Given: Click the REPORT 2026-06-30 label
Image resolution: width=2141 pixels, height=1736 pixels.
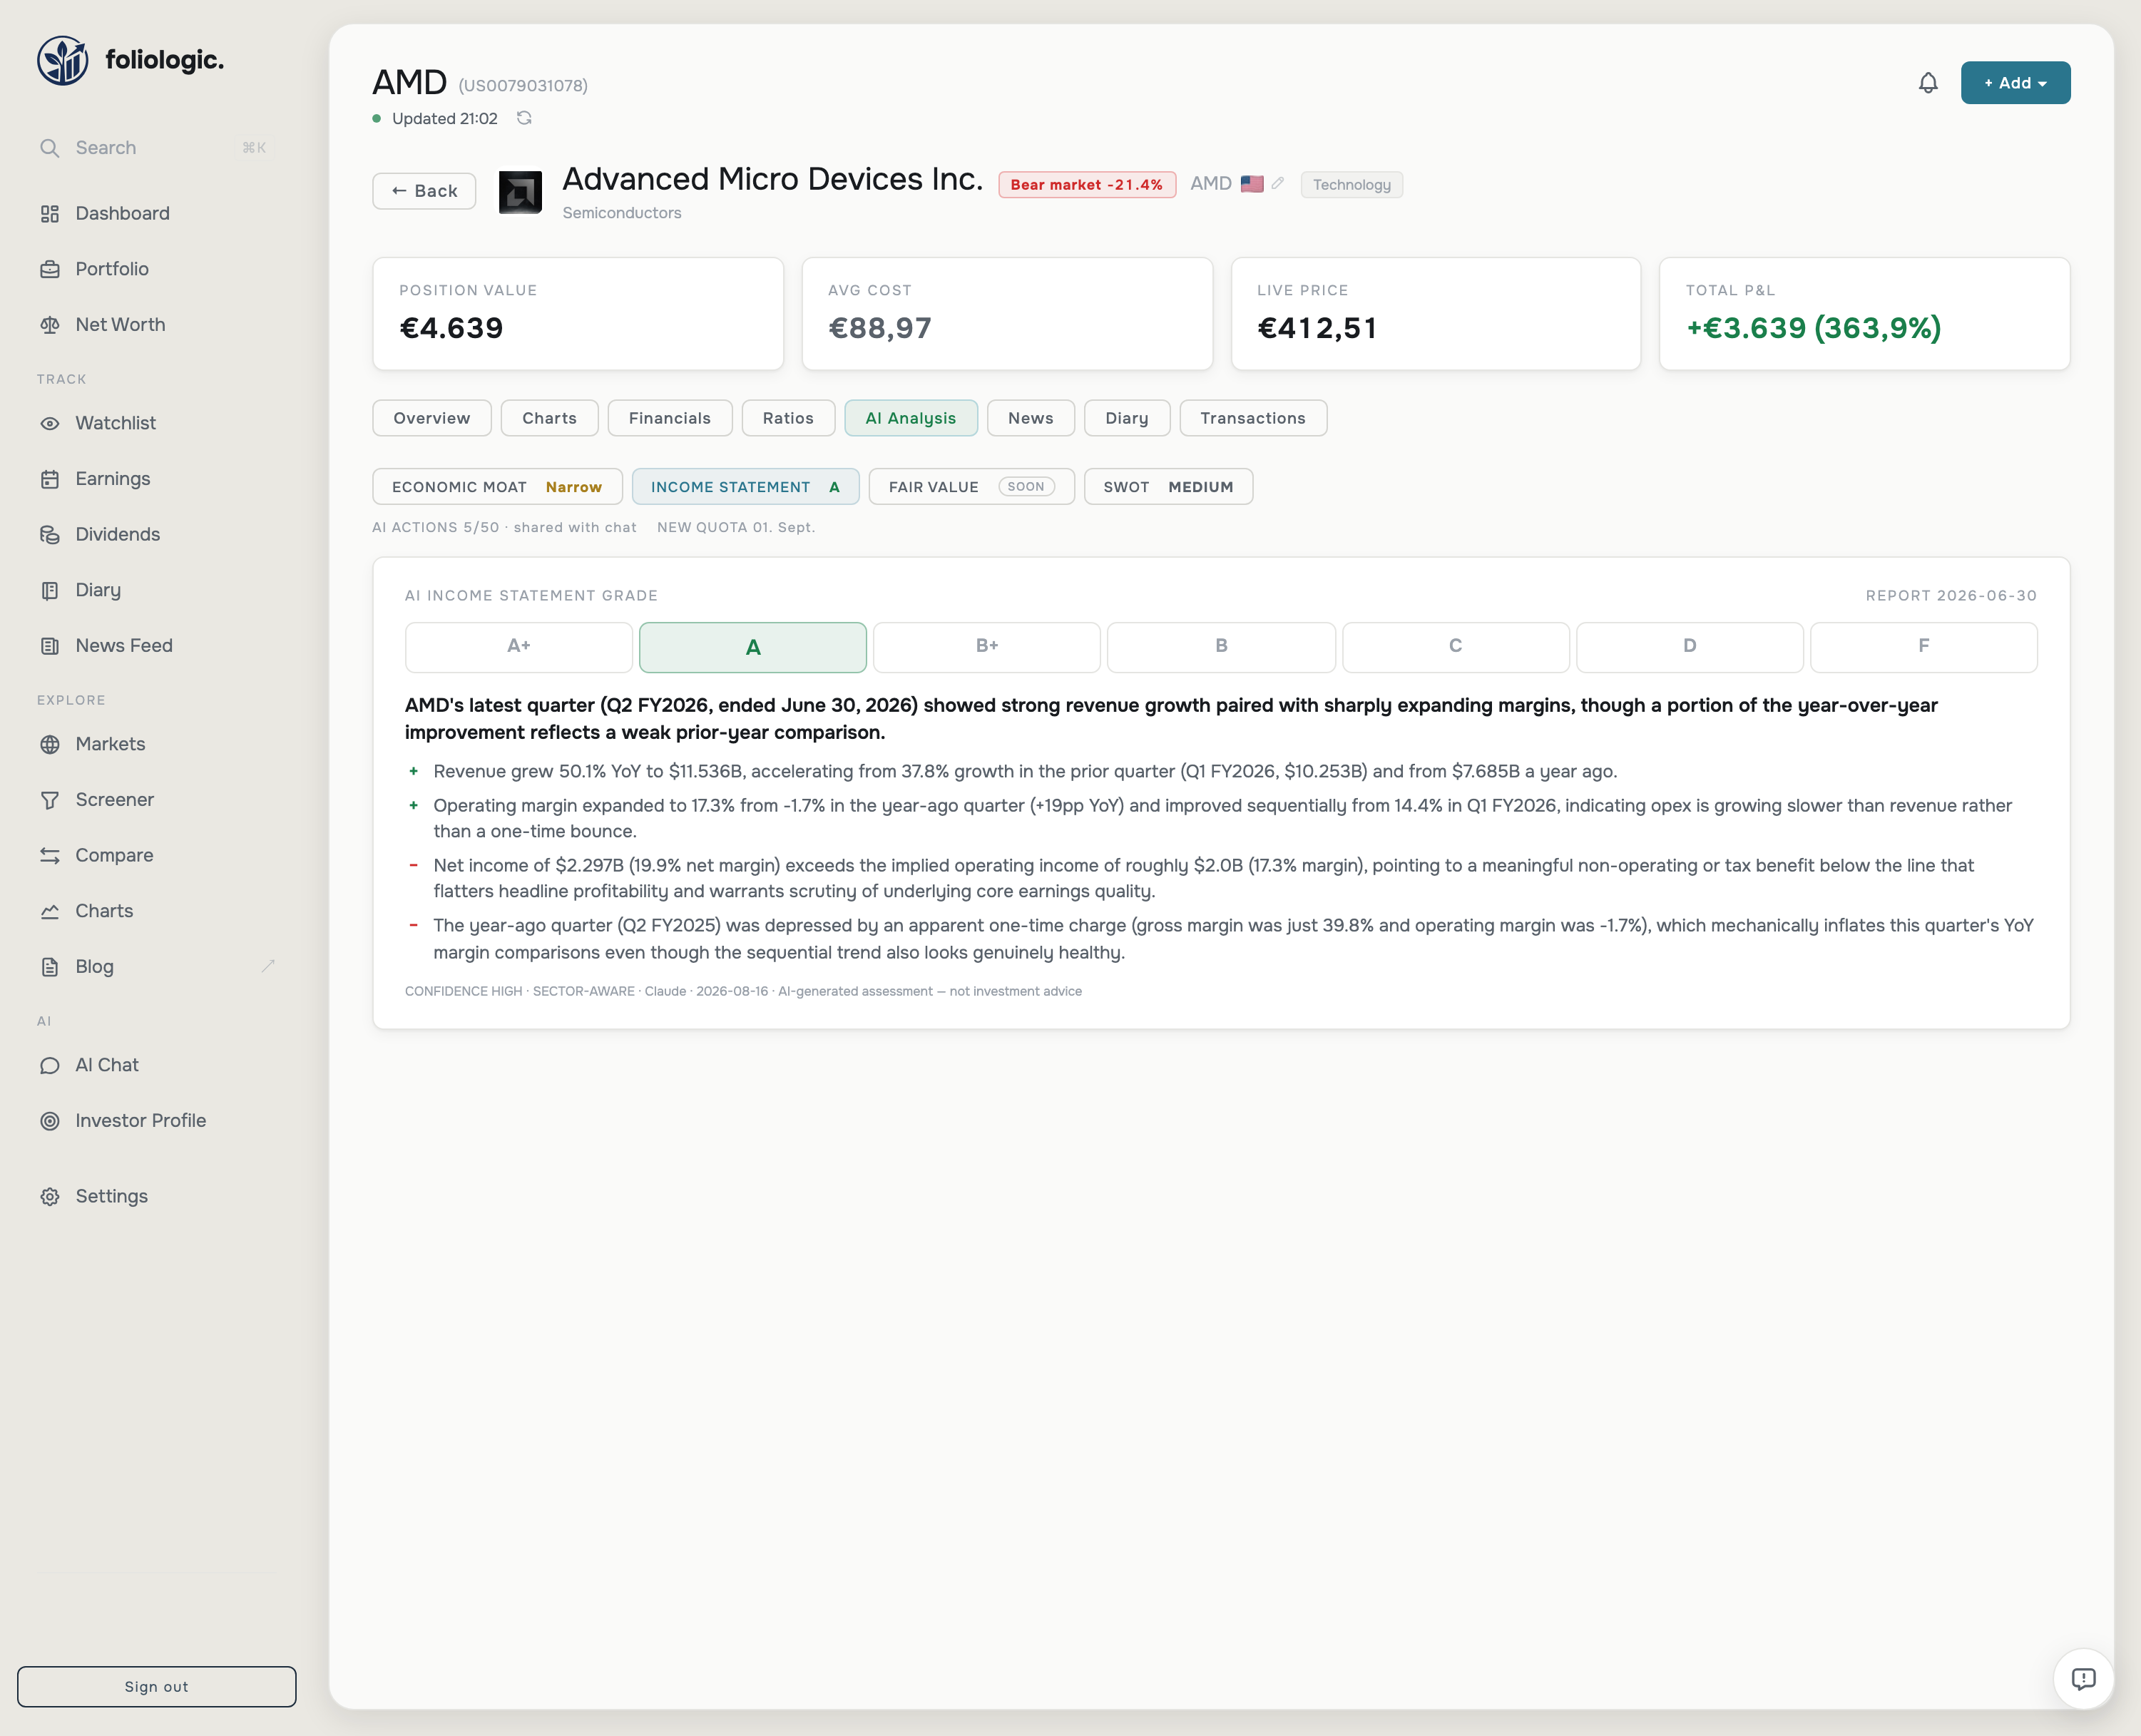Looking at the screenshot, I should point(1951,596).
